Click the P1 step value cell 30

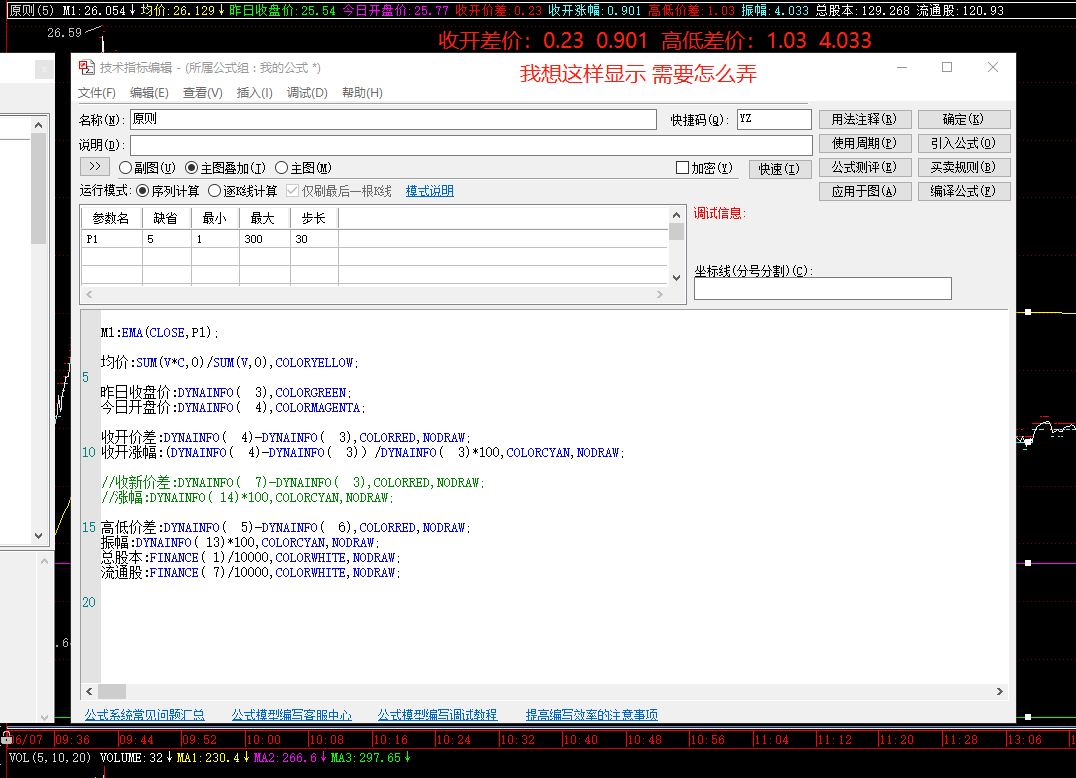pyautogui.click(x=314, y=239)
